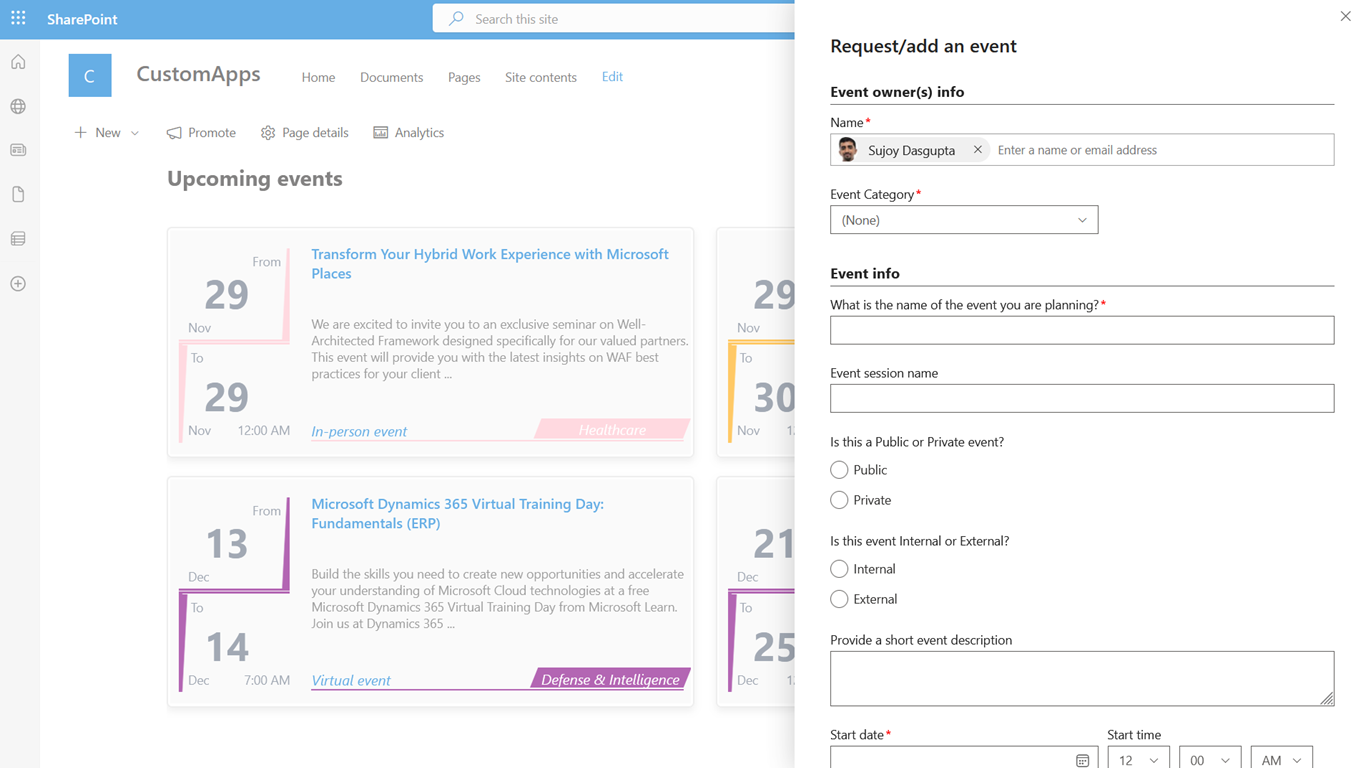Remove Sujoy Dasgupta from the Name field
The height and width of the screenshot is (768, 1366).
(x=977, y=150)
